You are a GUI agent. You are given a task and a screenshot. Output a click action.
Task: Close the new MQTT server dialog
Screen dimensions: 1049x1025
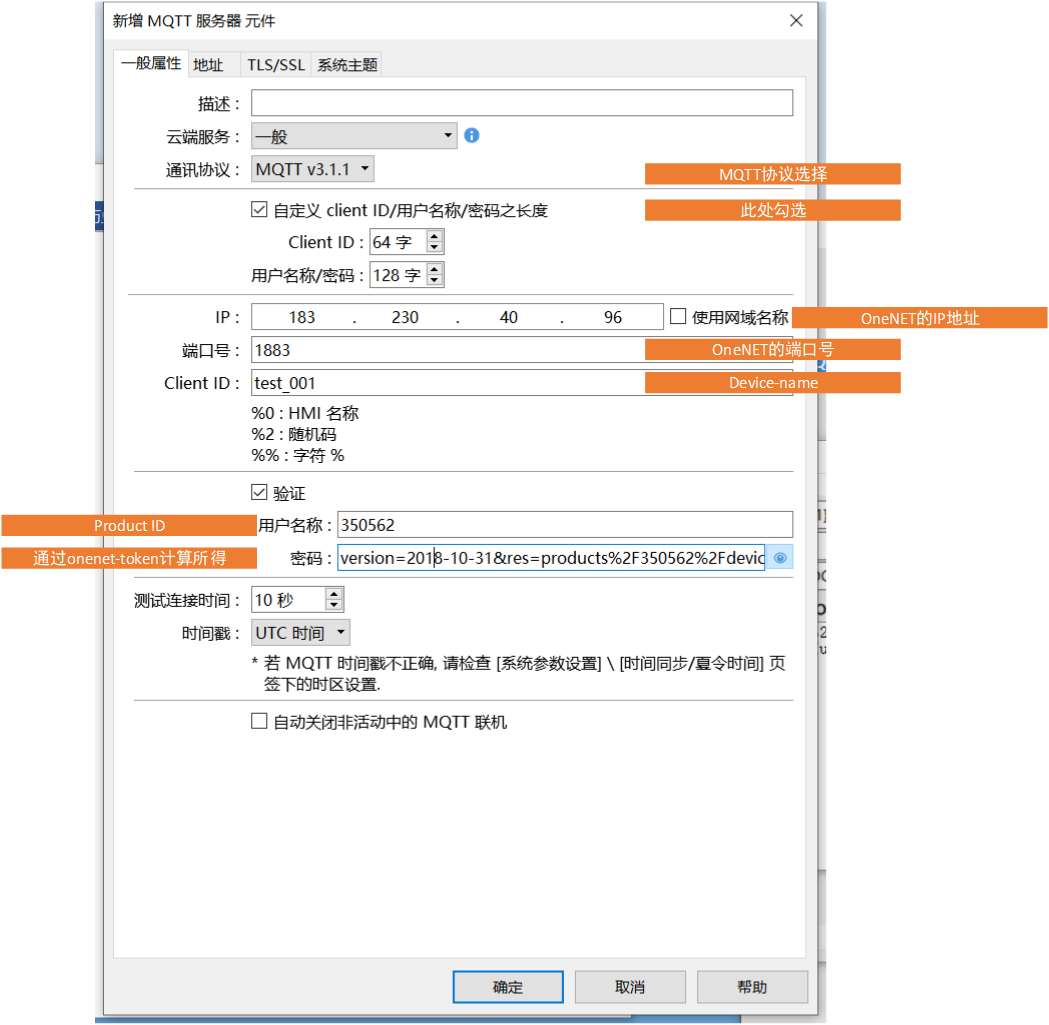click(x=796, y=21)
